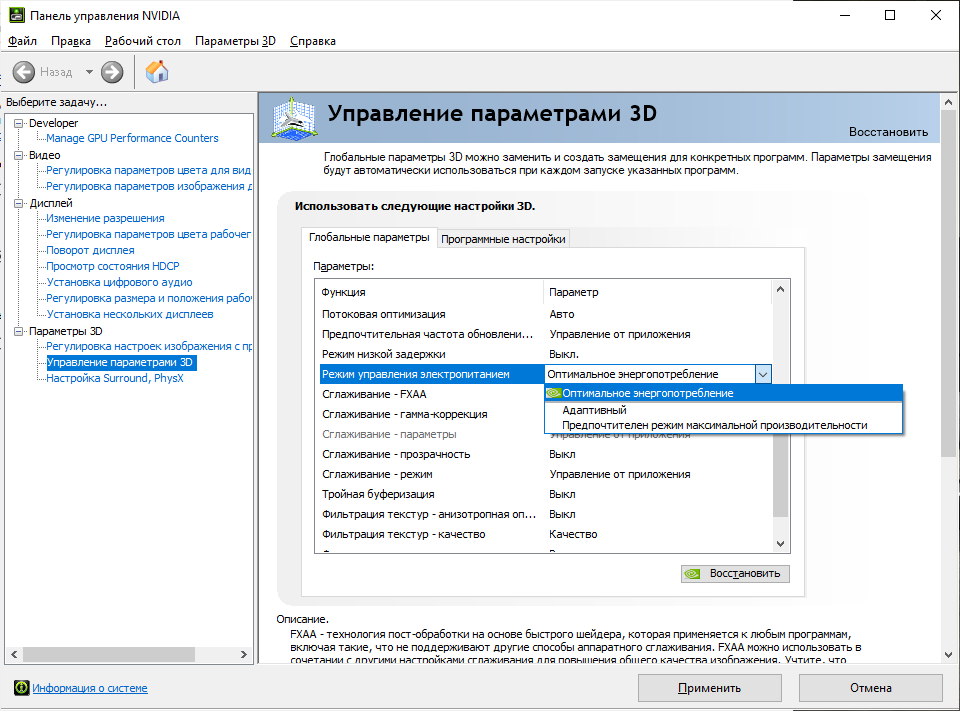
Task: Click task tree horizontal scroll left arrow
Action: [14, 655]
